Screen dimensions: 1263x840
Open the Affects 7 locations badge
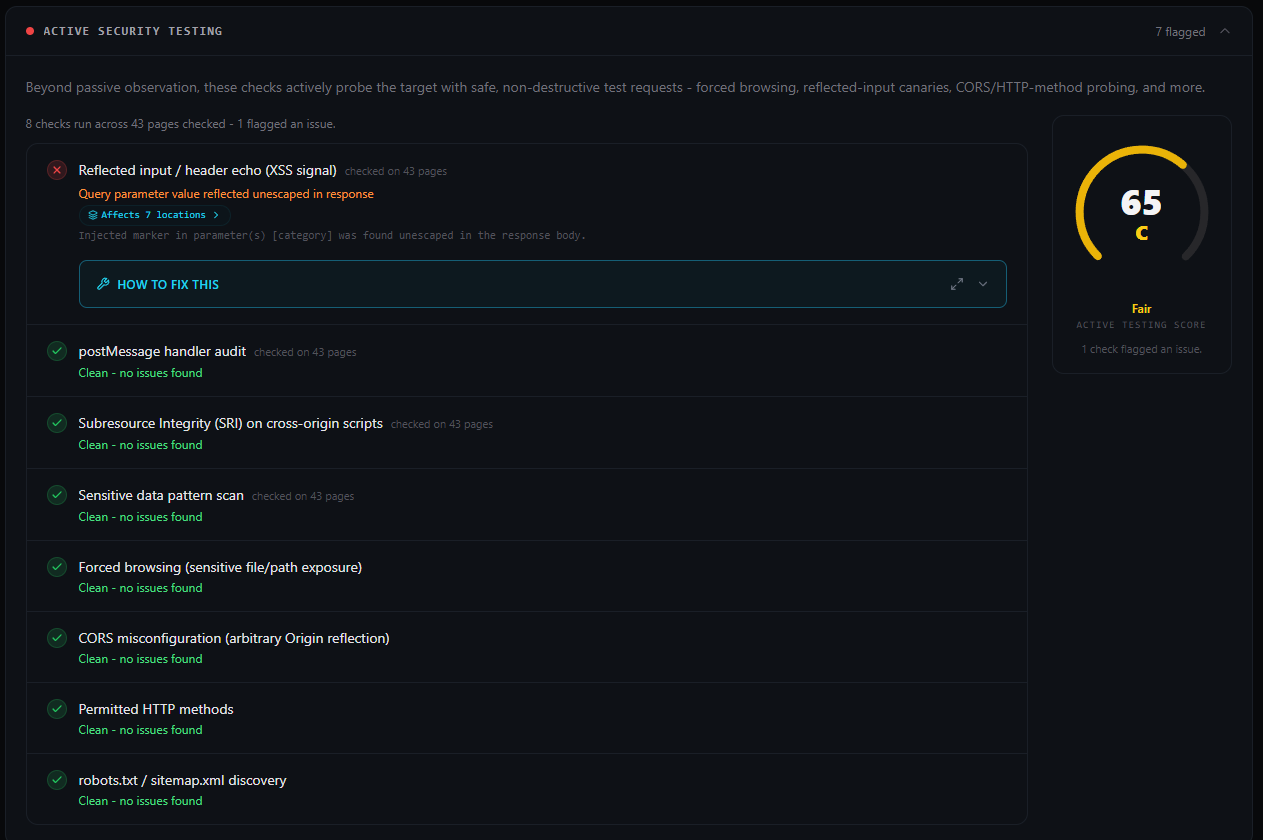point(154,215)
